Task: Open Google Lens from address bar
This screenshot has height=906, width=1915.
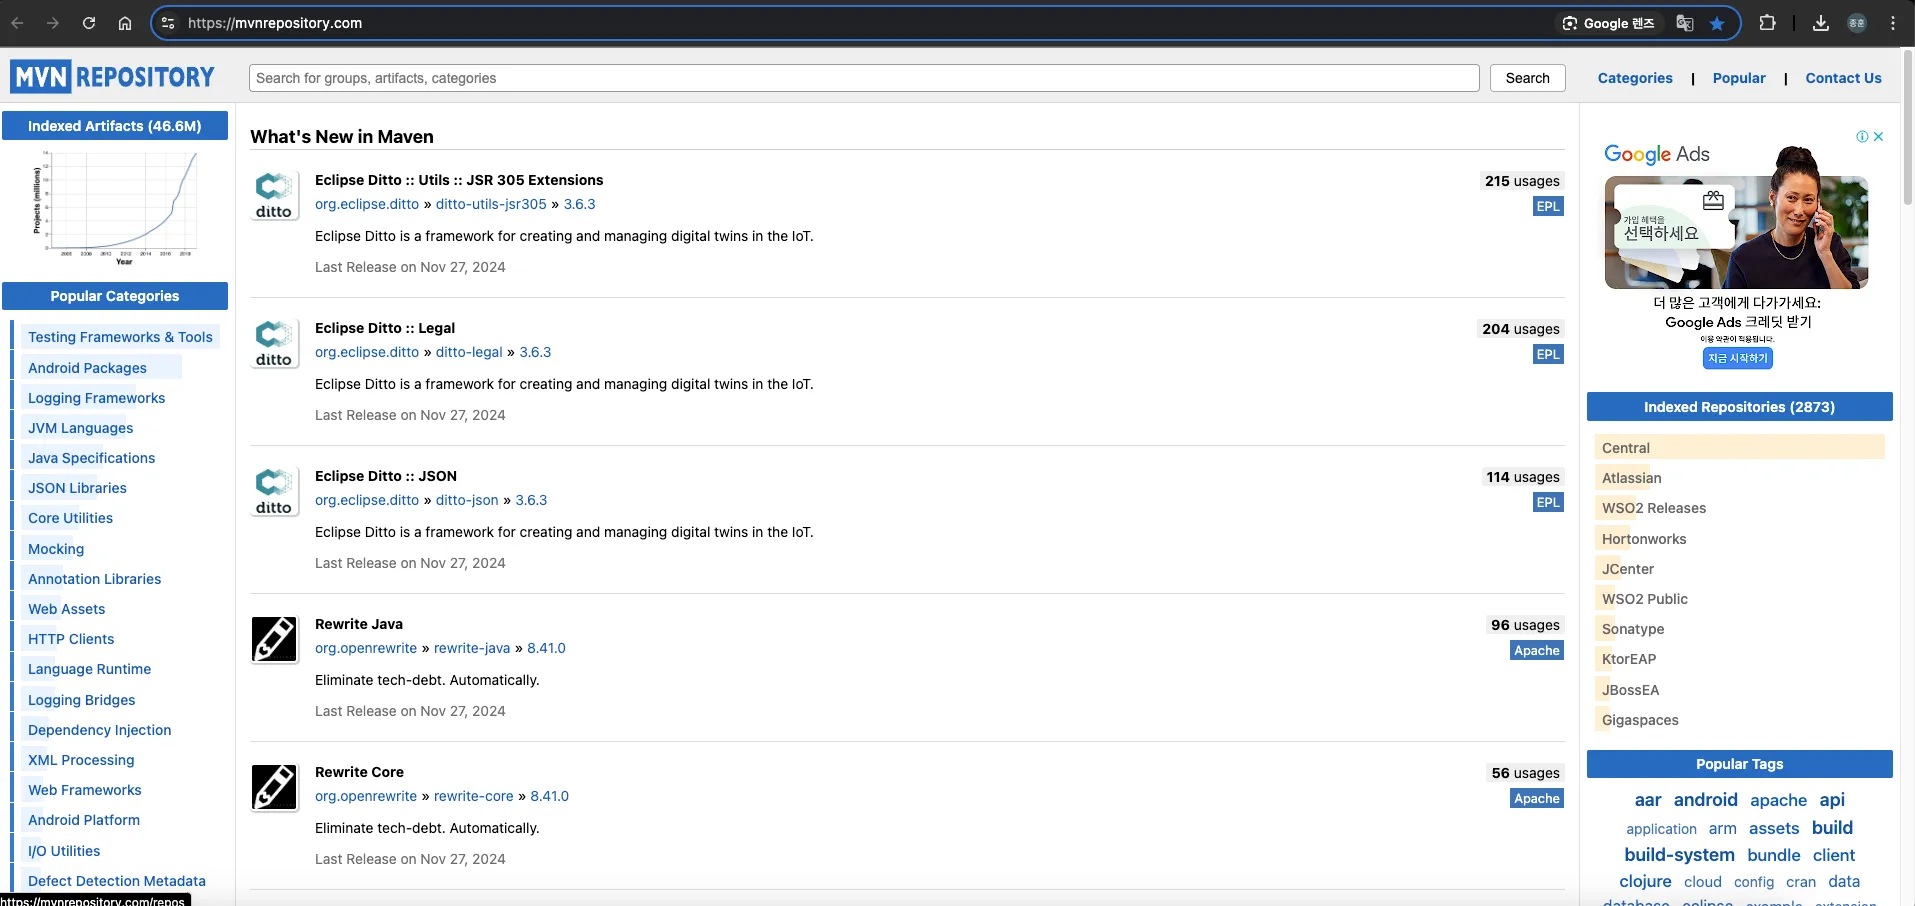Action: click(x=1609, y=23)
